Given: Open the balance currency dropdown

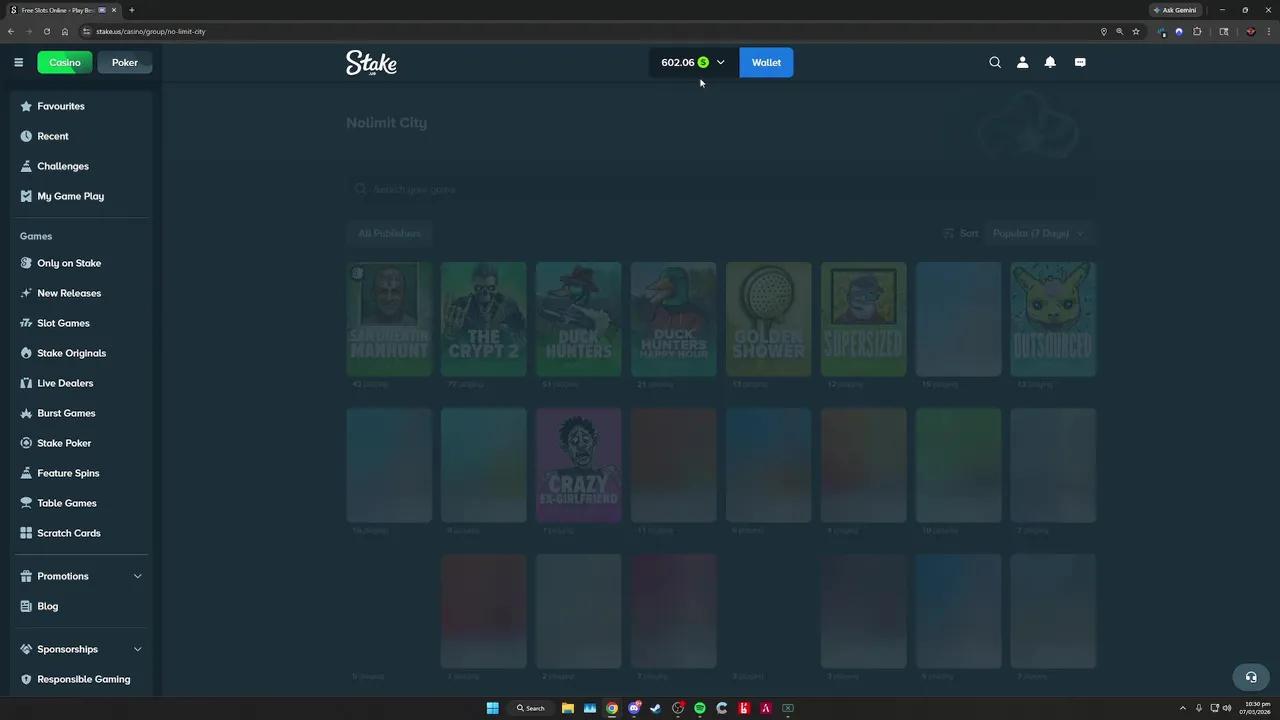Looking at the screenshot, I should tap(720, 62).
